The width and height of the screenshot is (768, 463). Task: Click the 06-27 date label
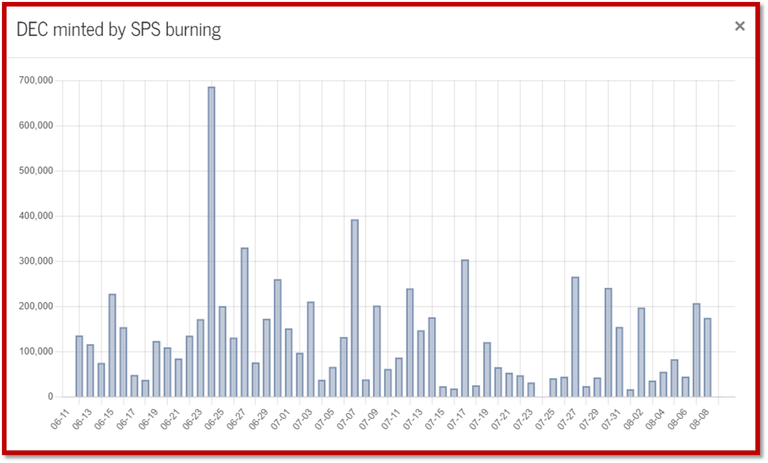236,419
